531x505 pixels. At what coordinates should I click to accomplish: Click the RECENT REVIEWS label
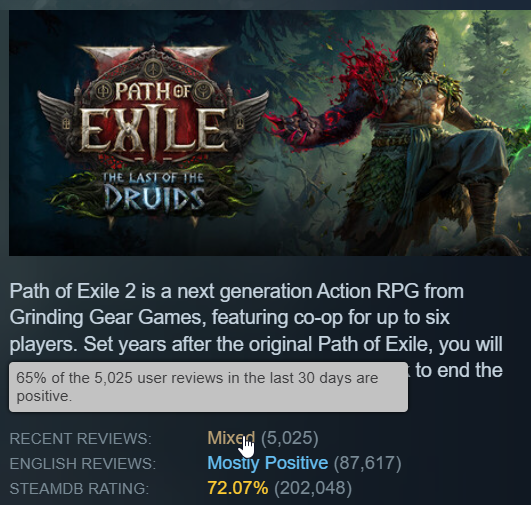pos(81,439)
